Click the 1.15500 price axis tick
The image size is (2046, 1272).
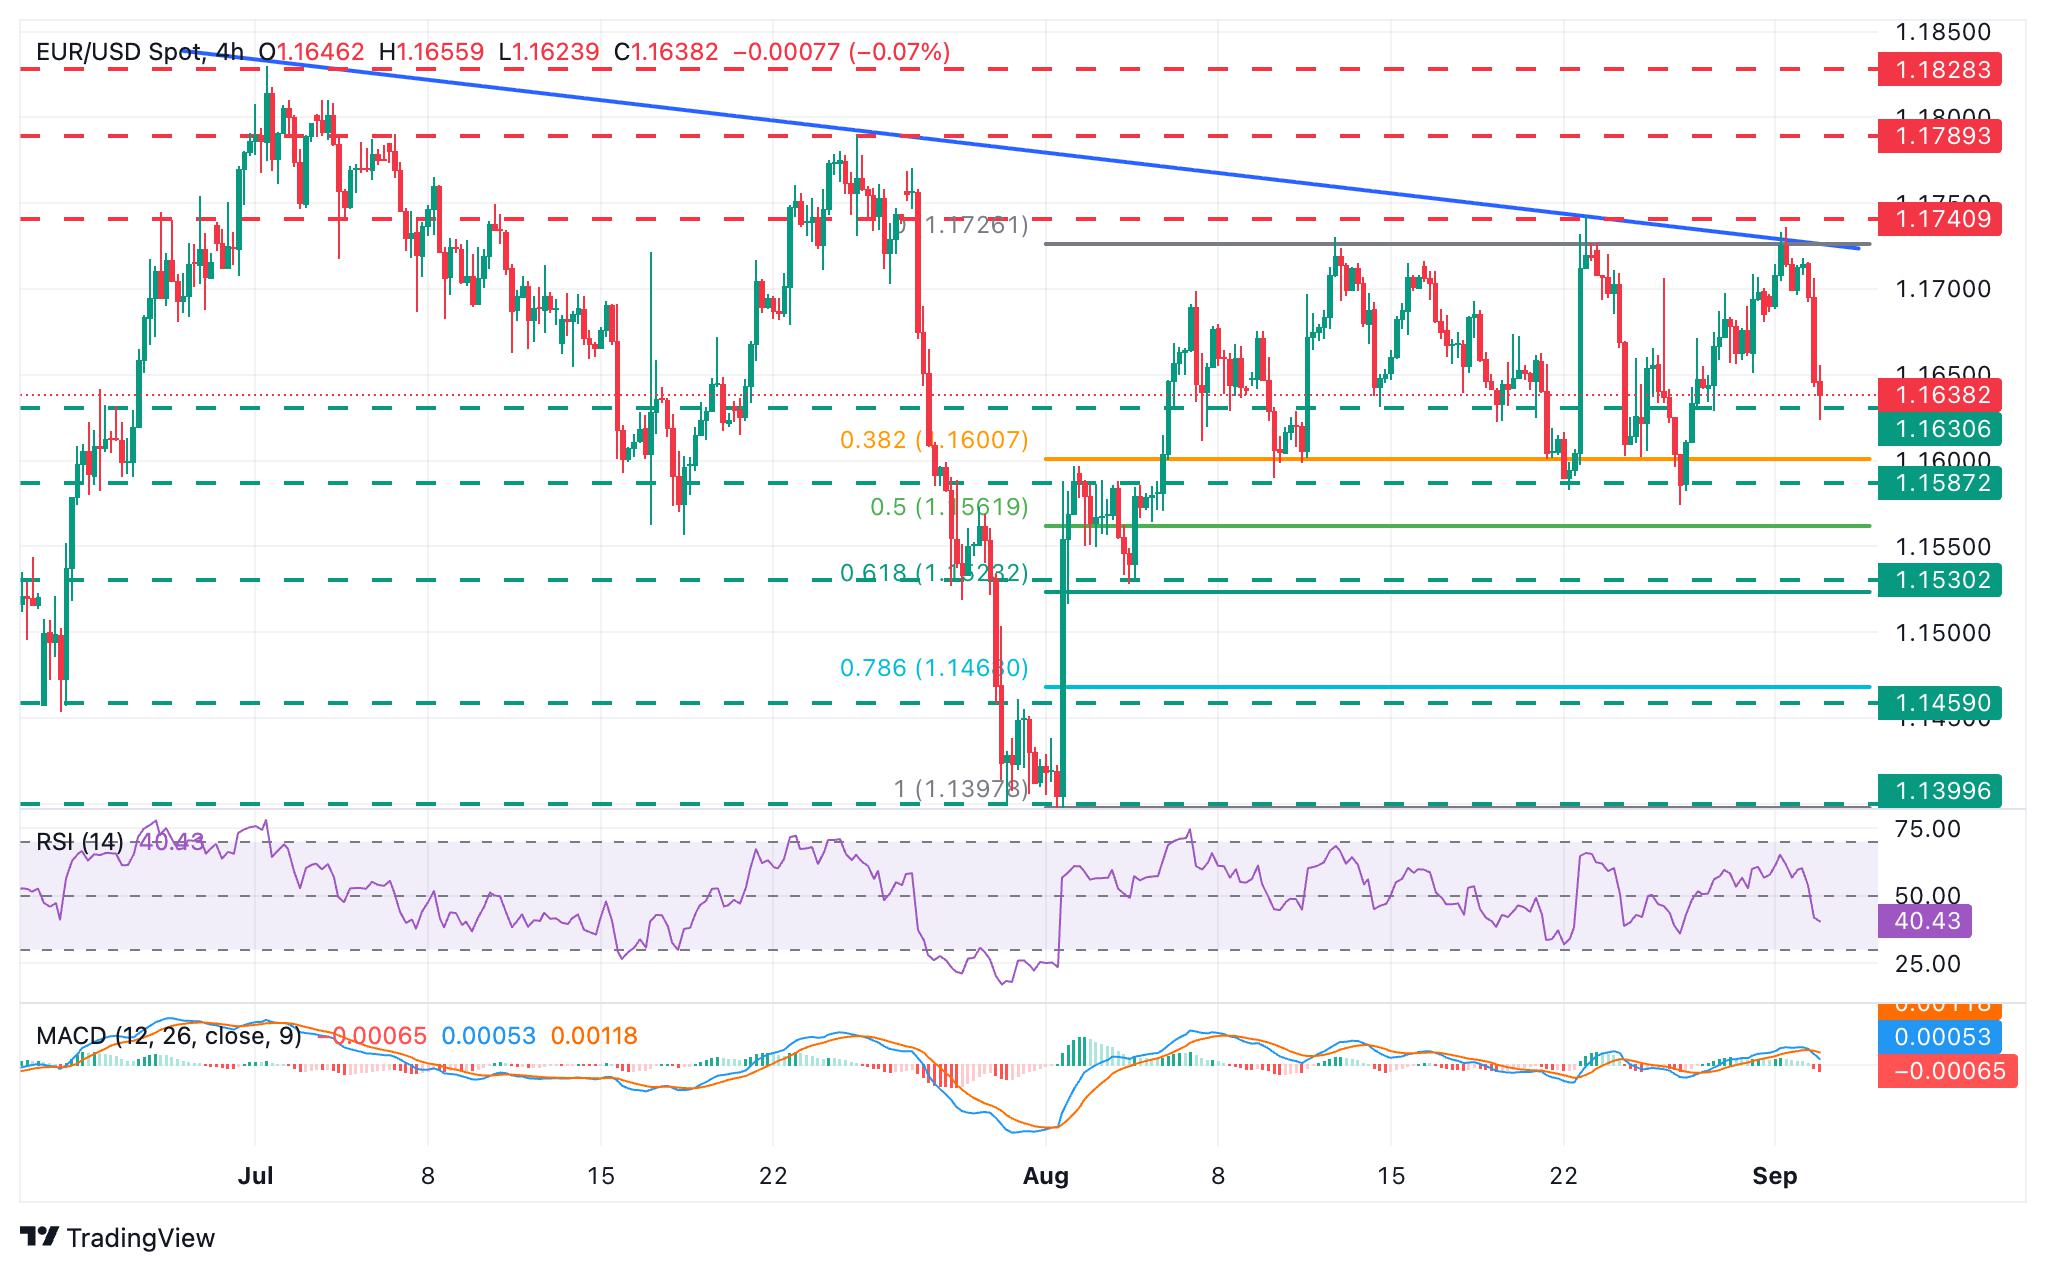pyautogui.click(x=1943, y=547)
